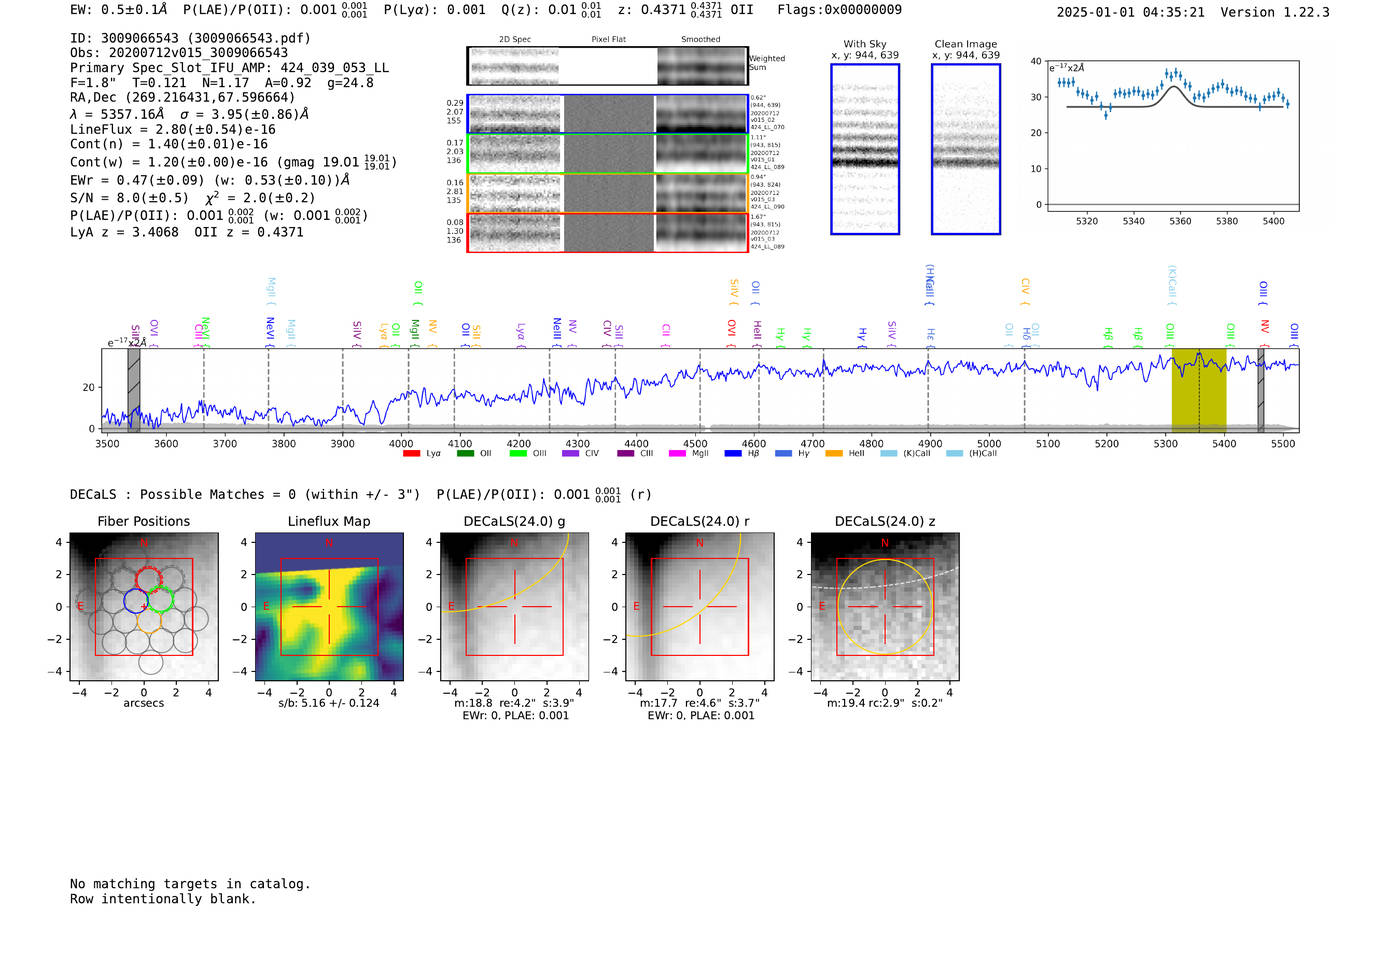Viewport: 1400px width, 953px height.
Task: Select the green-outlined fiber spectrum row
Action: click(x=607, y=154)
